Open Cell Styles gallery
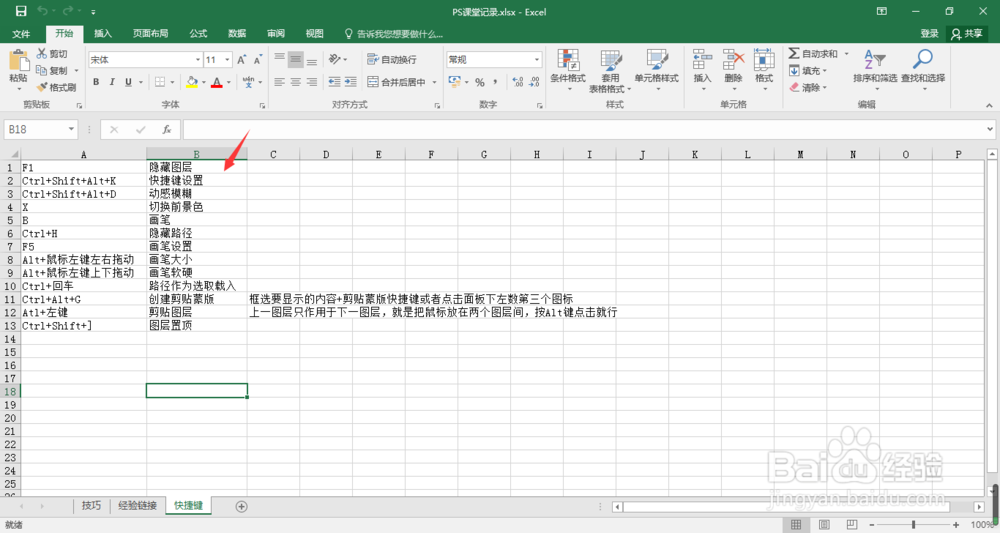The image size is (1000, 533). pos(656,69)
